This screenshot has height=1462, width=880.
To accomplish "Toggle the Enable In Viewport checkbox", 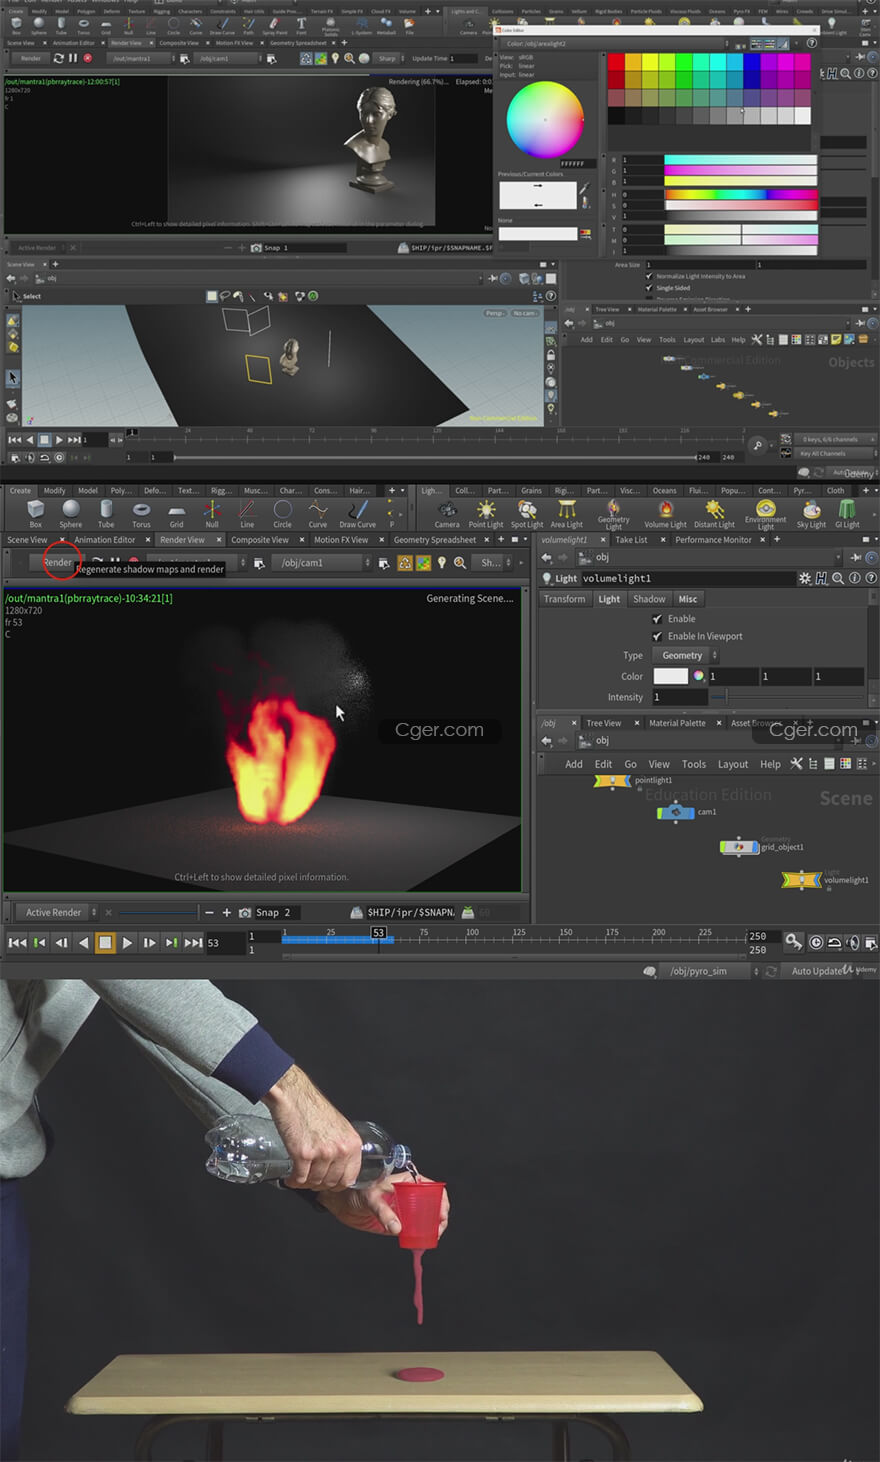I will (x=657, y=636).
